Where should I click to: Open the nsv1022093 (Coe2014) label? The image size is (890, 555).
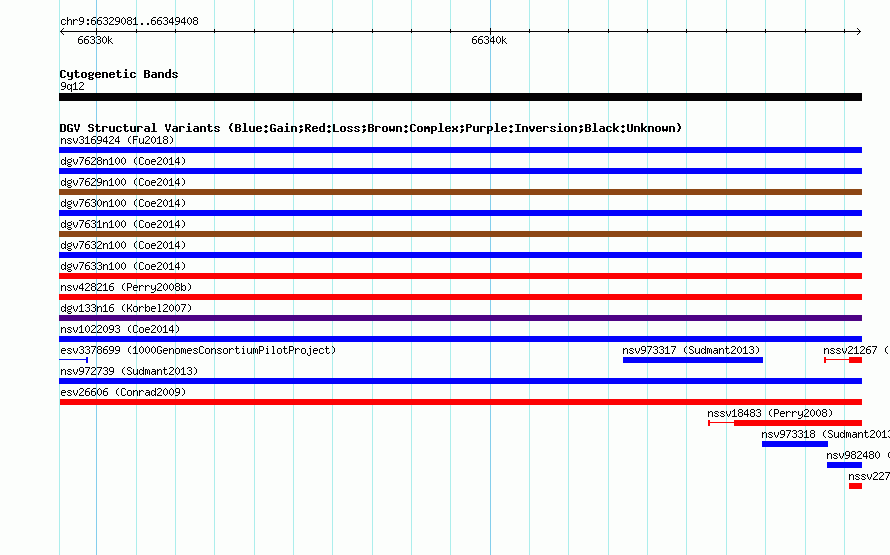[x=120, y=329]
